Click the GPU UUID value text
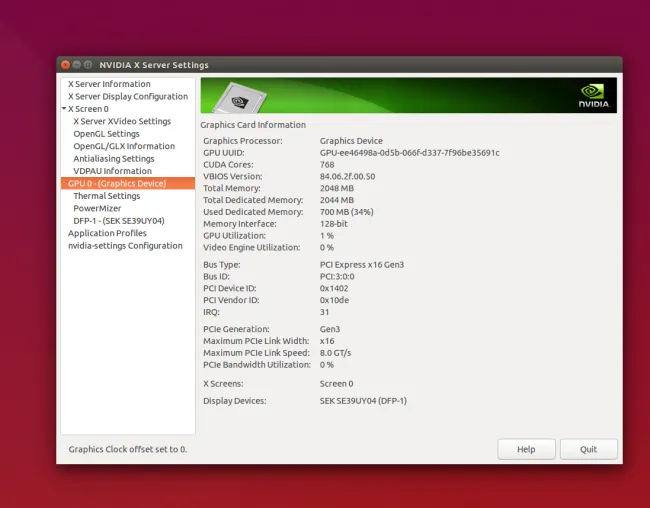This screenshot has width=650, height=508. click(409, 153)
